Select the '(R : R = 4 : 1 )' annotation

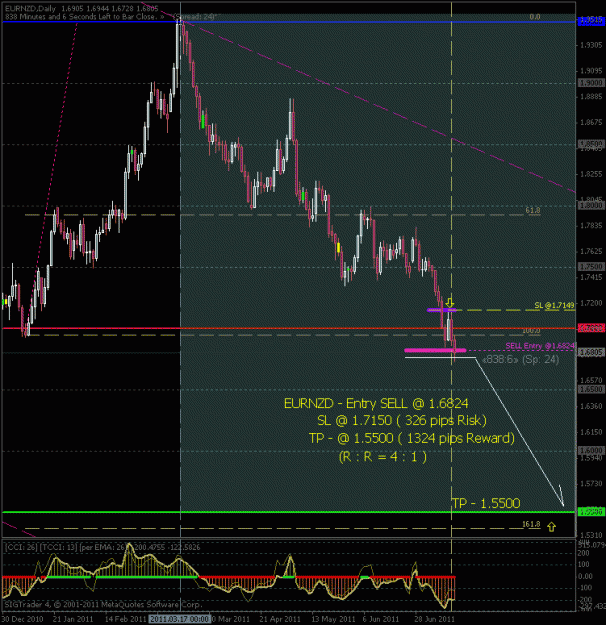383,456
